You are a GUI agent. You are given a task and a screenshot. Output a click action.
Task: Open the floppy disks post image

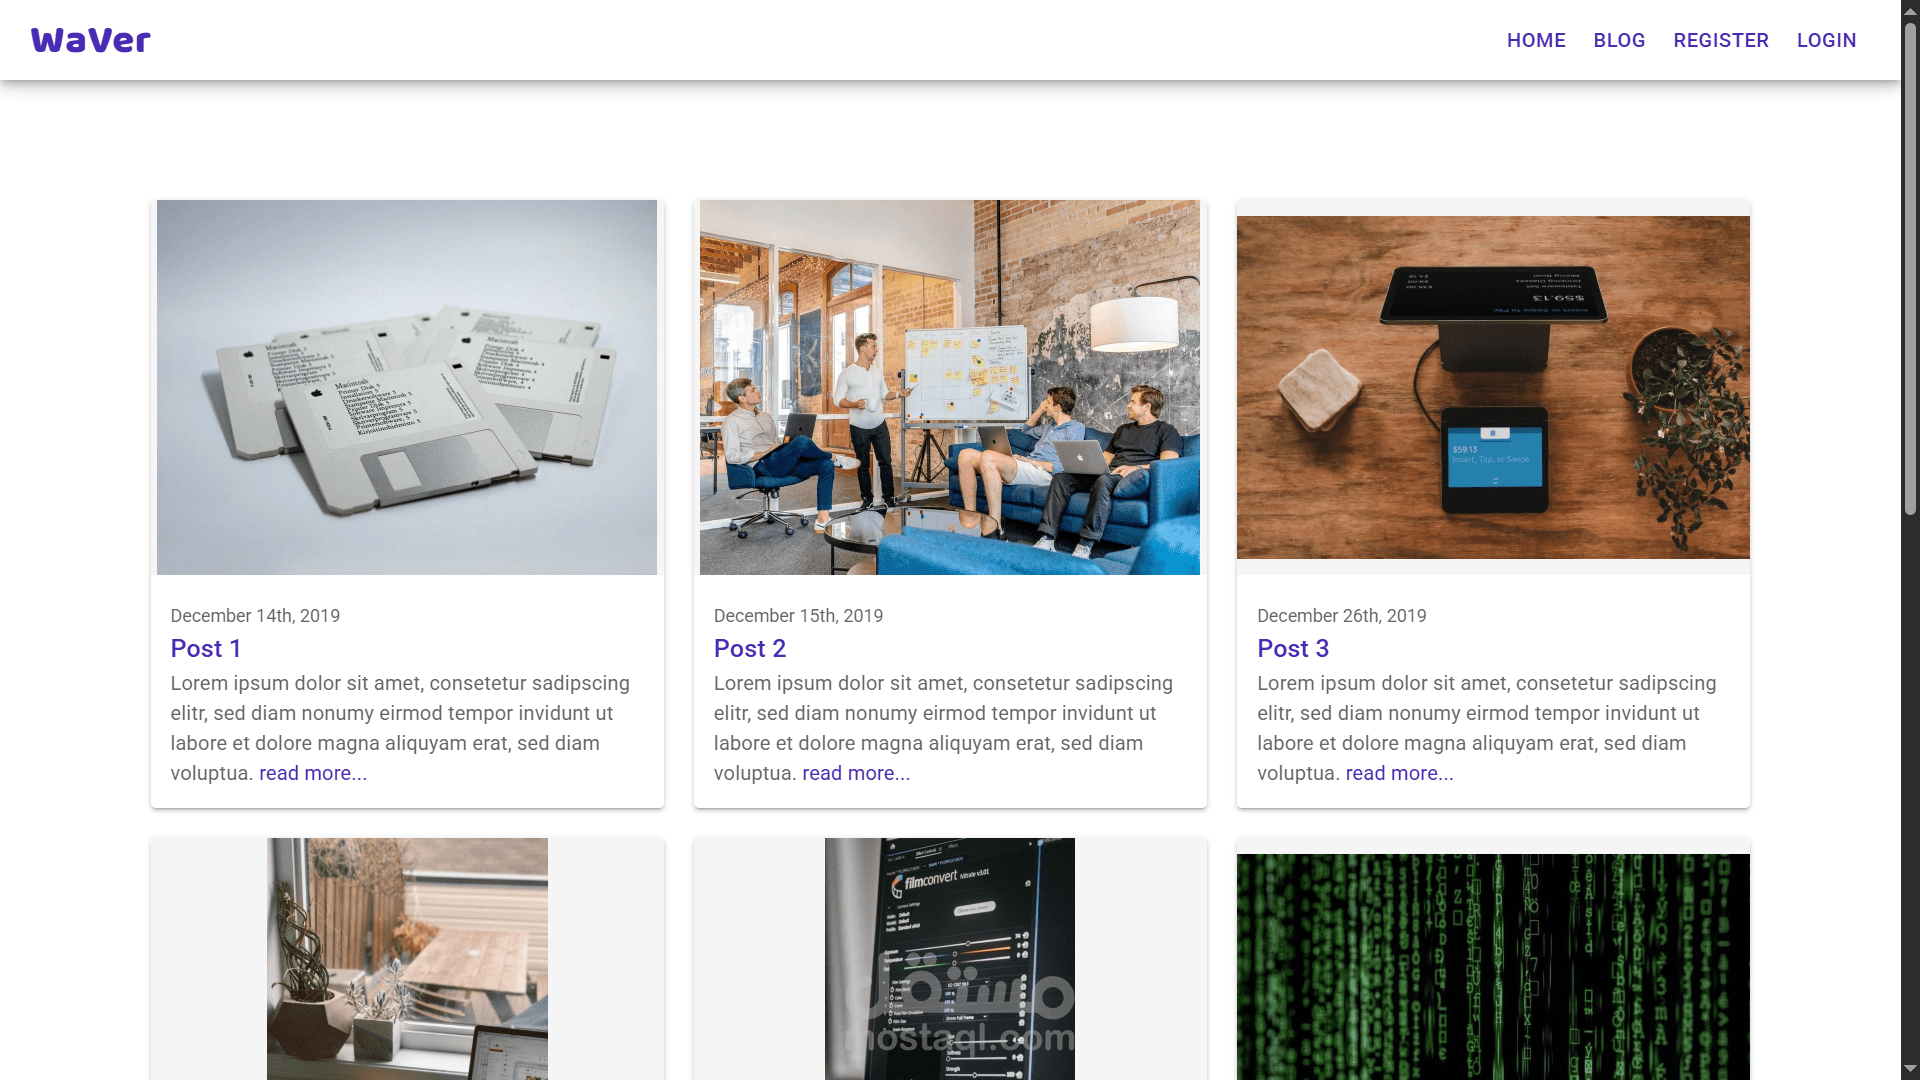[x=407, y=387]
